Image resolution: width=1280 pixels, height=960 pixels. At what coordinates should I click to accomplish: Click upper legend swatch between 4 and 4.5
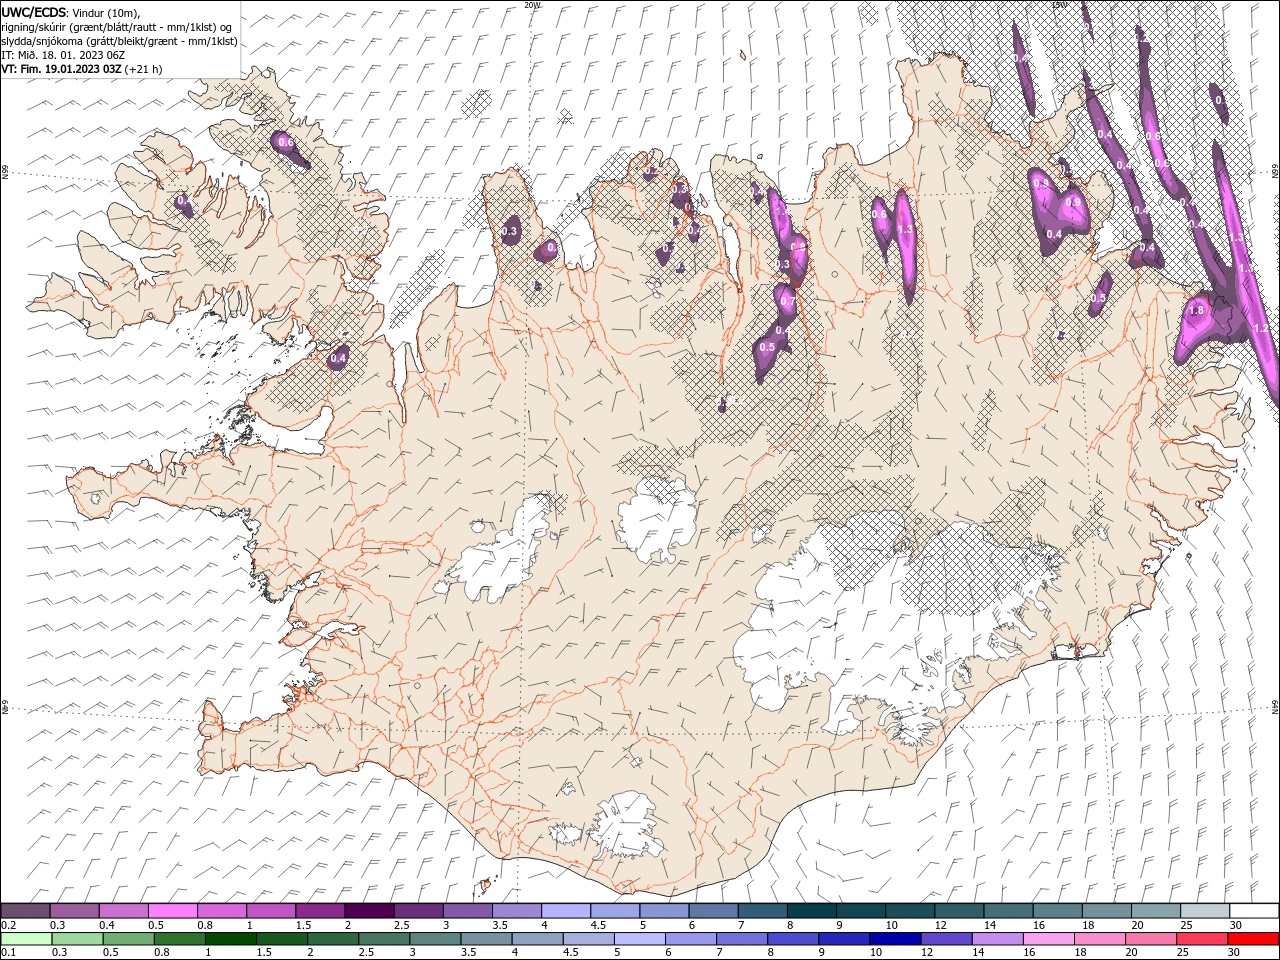566,911
